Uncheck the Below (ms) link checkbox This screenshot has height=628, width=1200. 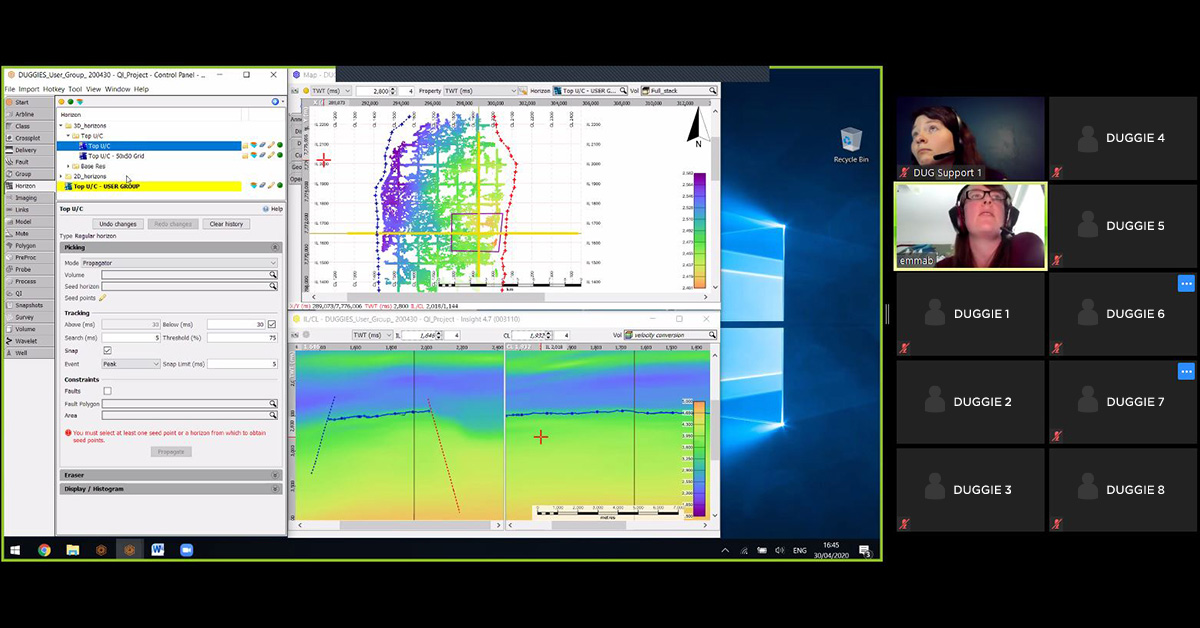click(x=272, y=324)
